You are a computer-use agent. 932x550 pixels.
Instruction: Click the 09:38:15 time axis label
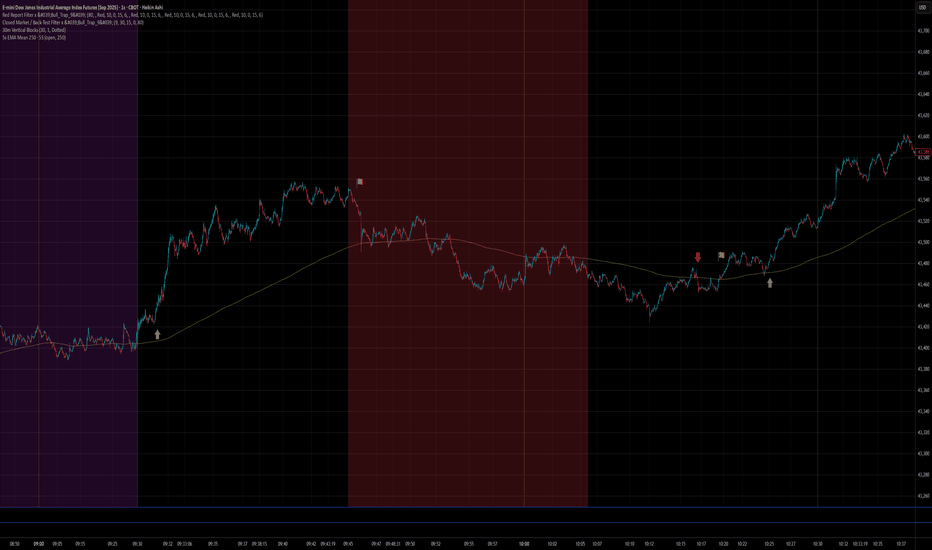(259, 544)
